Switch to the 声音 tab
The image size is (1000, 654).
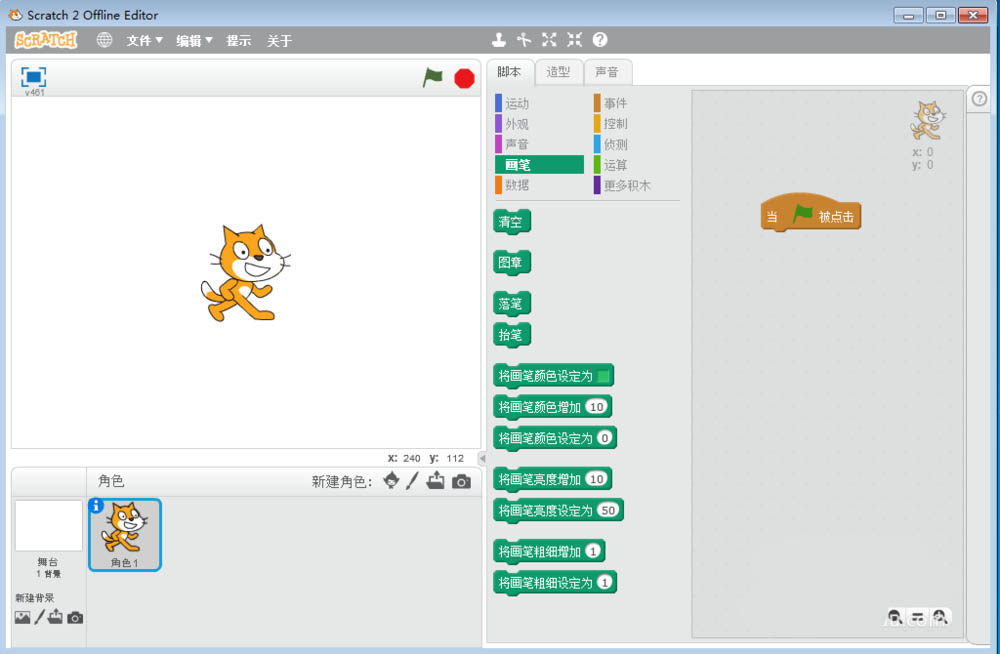click(x=607, y=72)
